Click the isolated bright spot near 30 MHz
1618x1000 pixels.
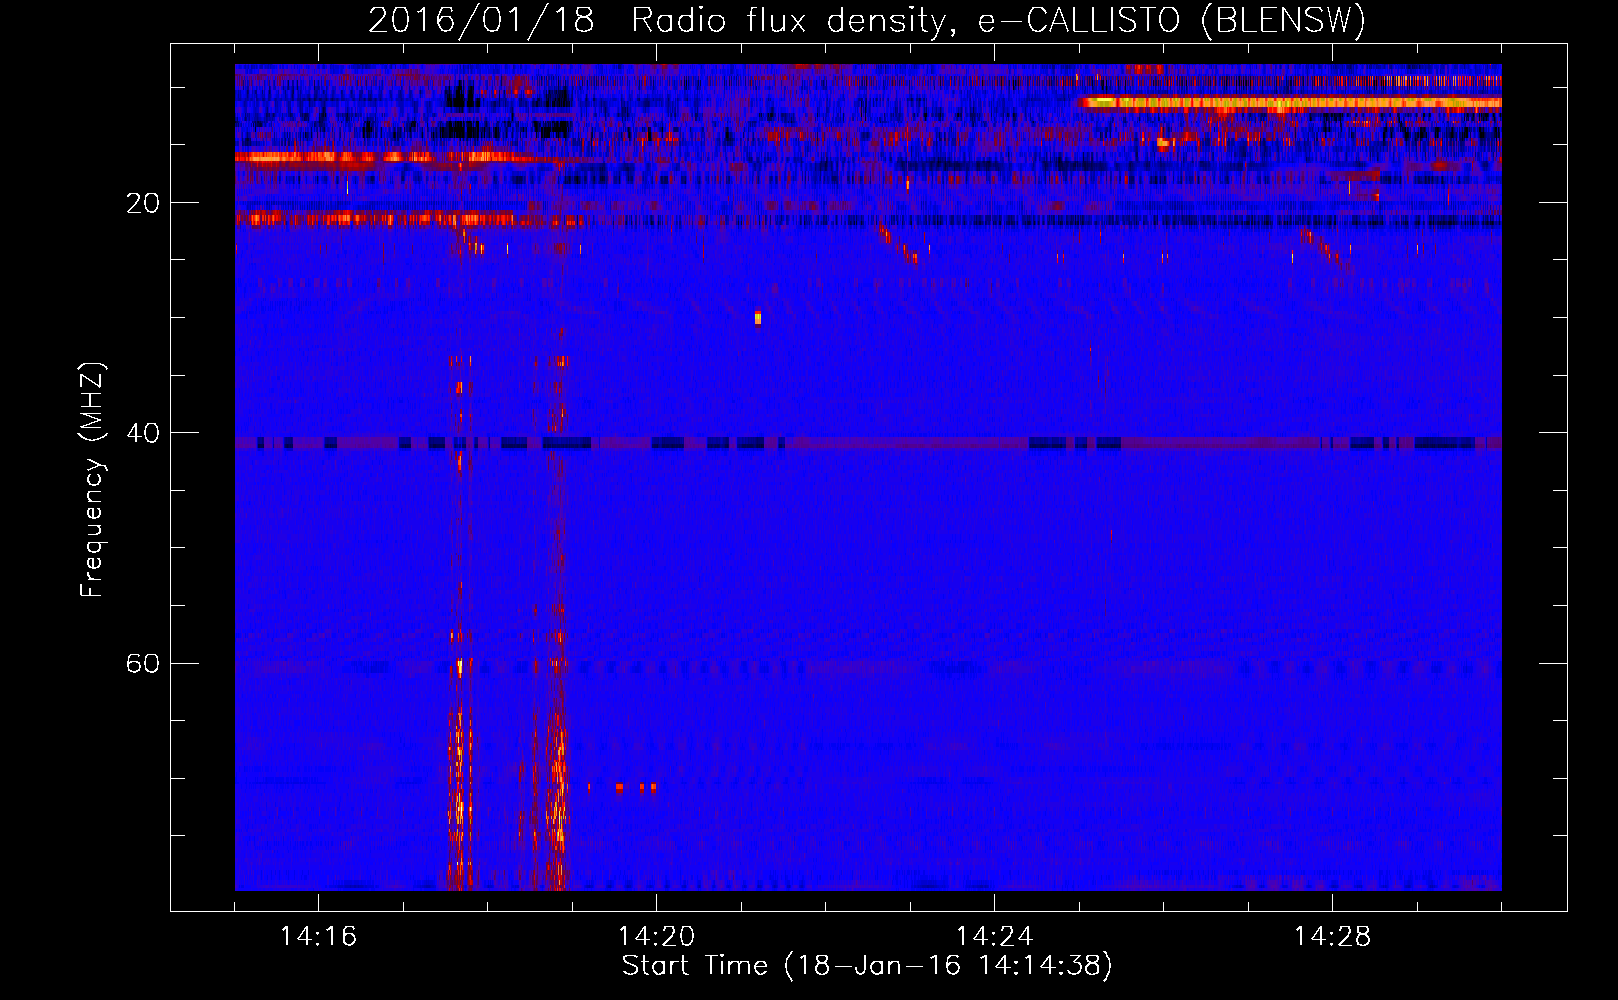(758, 318)
